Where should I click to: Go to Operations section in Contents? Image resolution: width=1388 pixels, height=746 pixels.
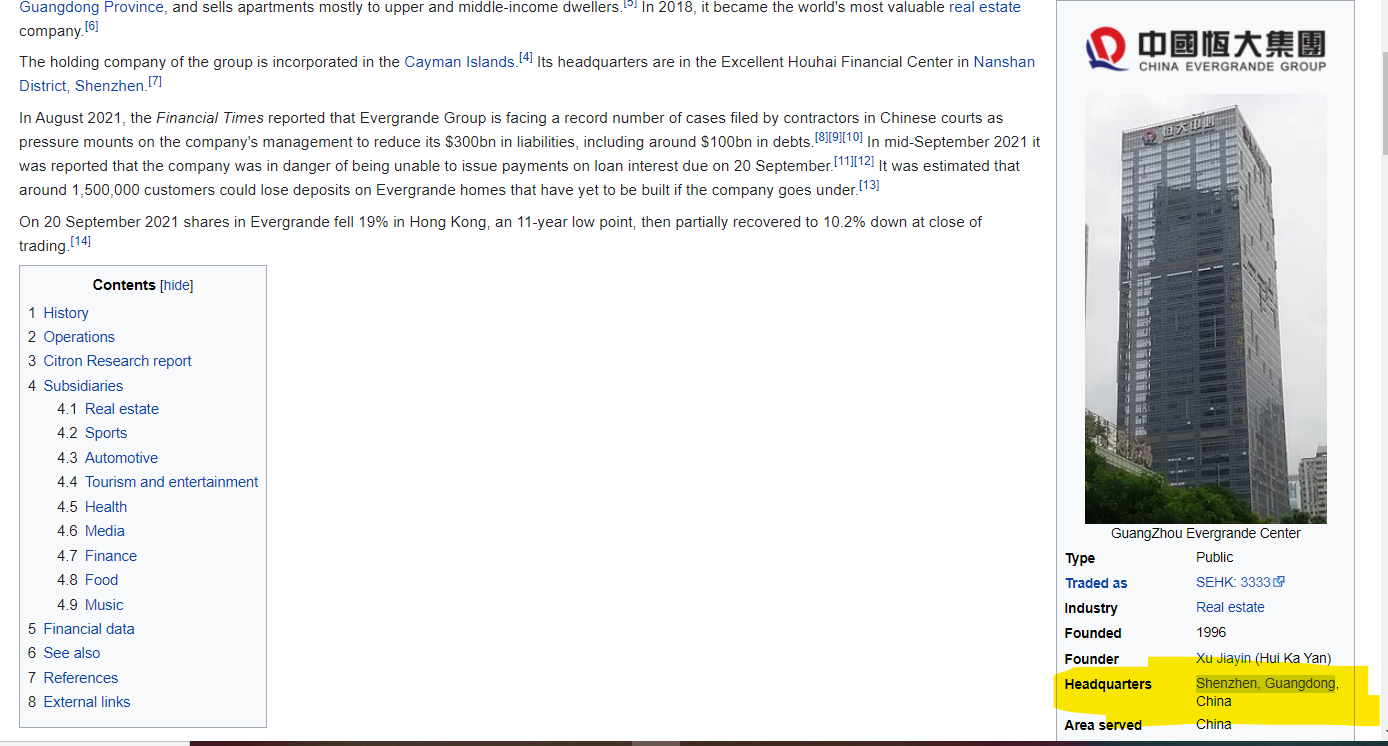click(79, 337)
